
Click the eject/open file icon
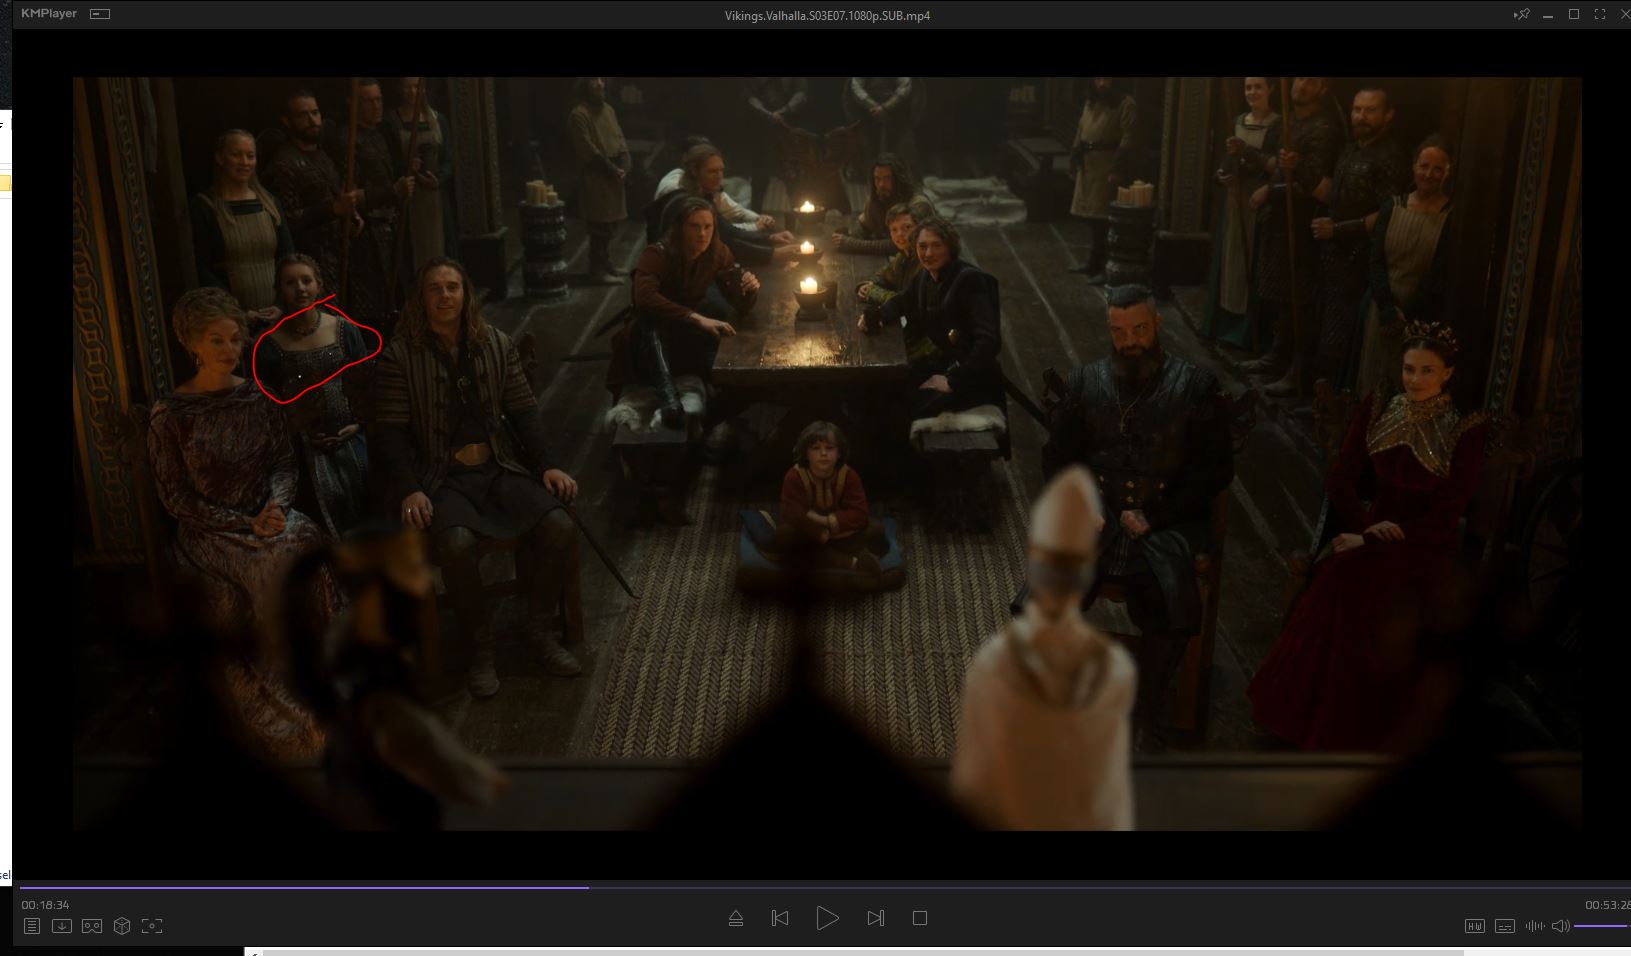[x=736, y=918]
